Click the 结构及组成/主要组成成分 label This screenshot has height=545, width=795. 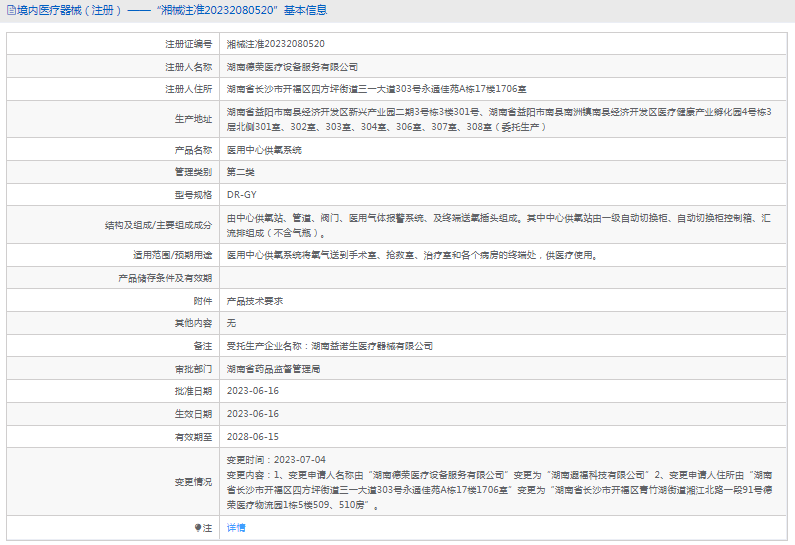click(x=158, y=225)
